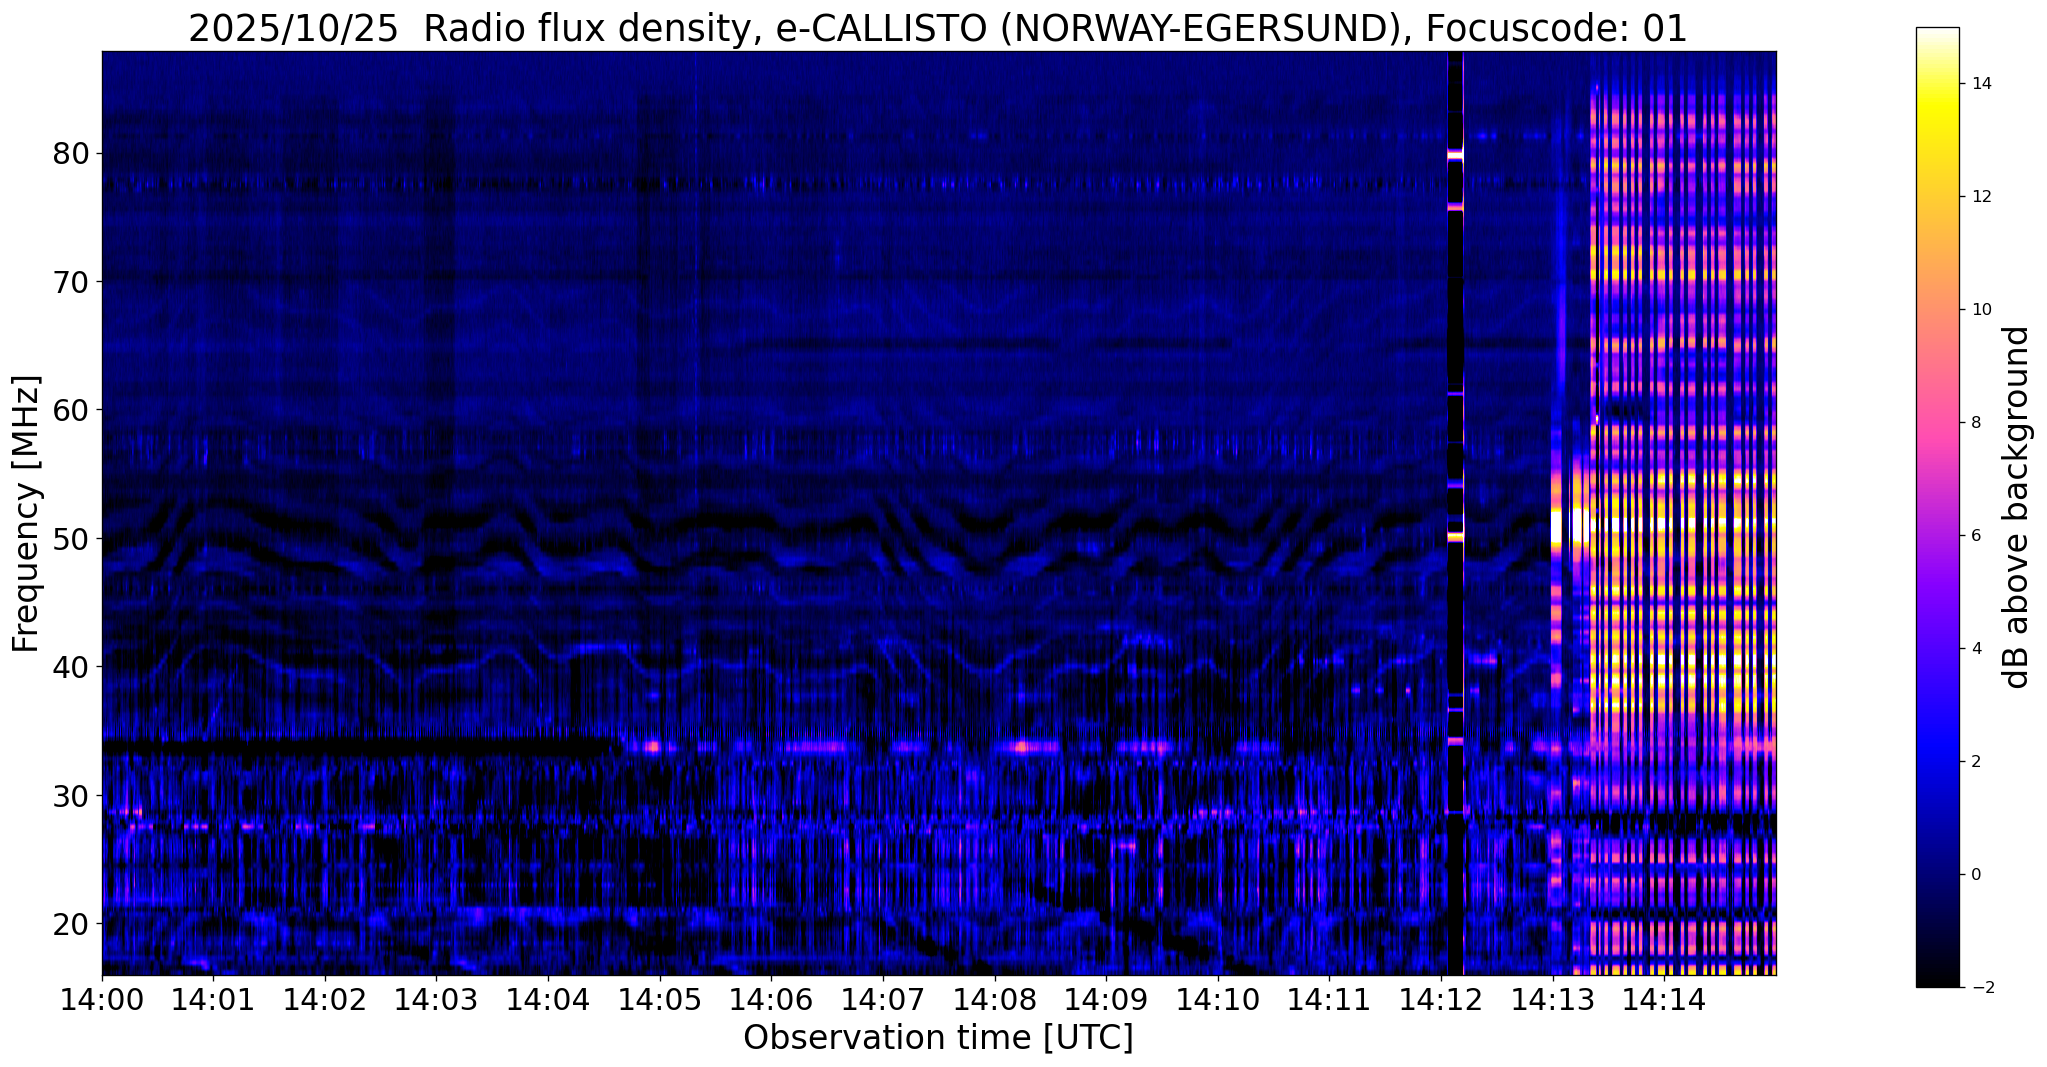The image size is (2047, 1067).
Task: Click the 14:05 time tick label
Action: [x=659, y=999]
